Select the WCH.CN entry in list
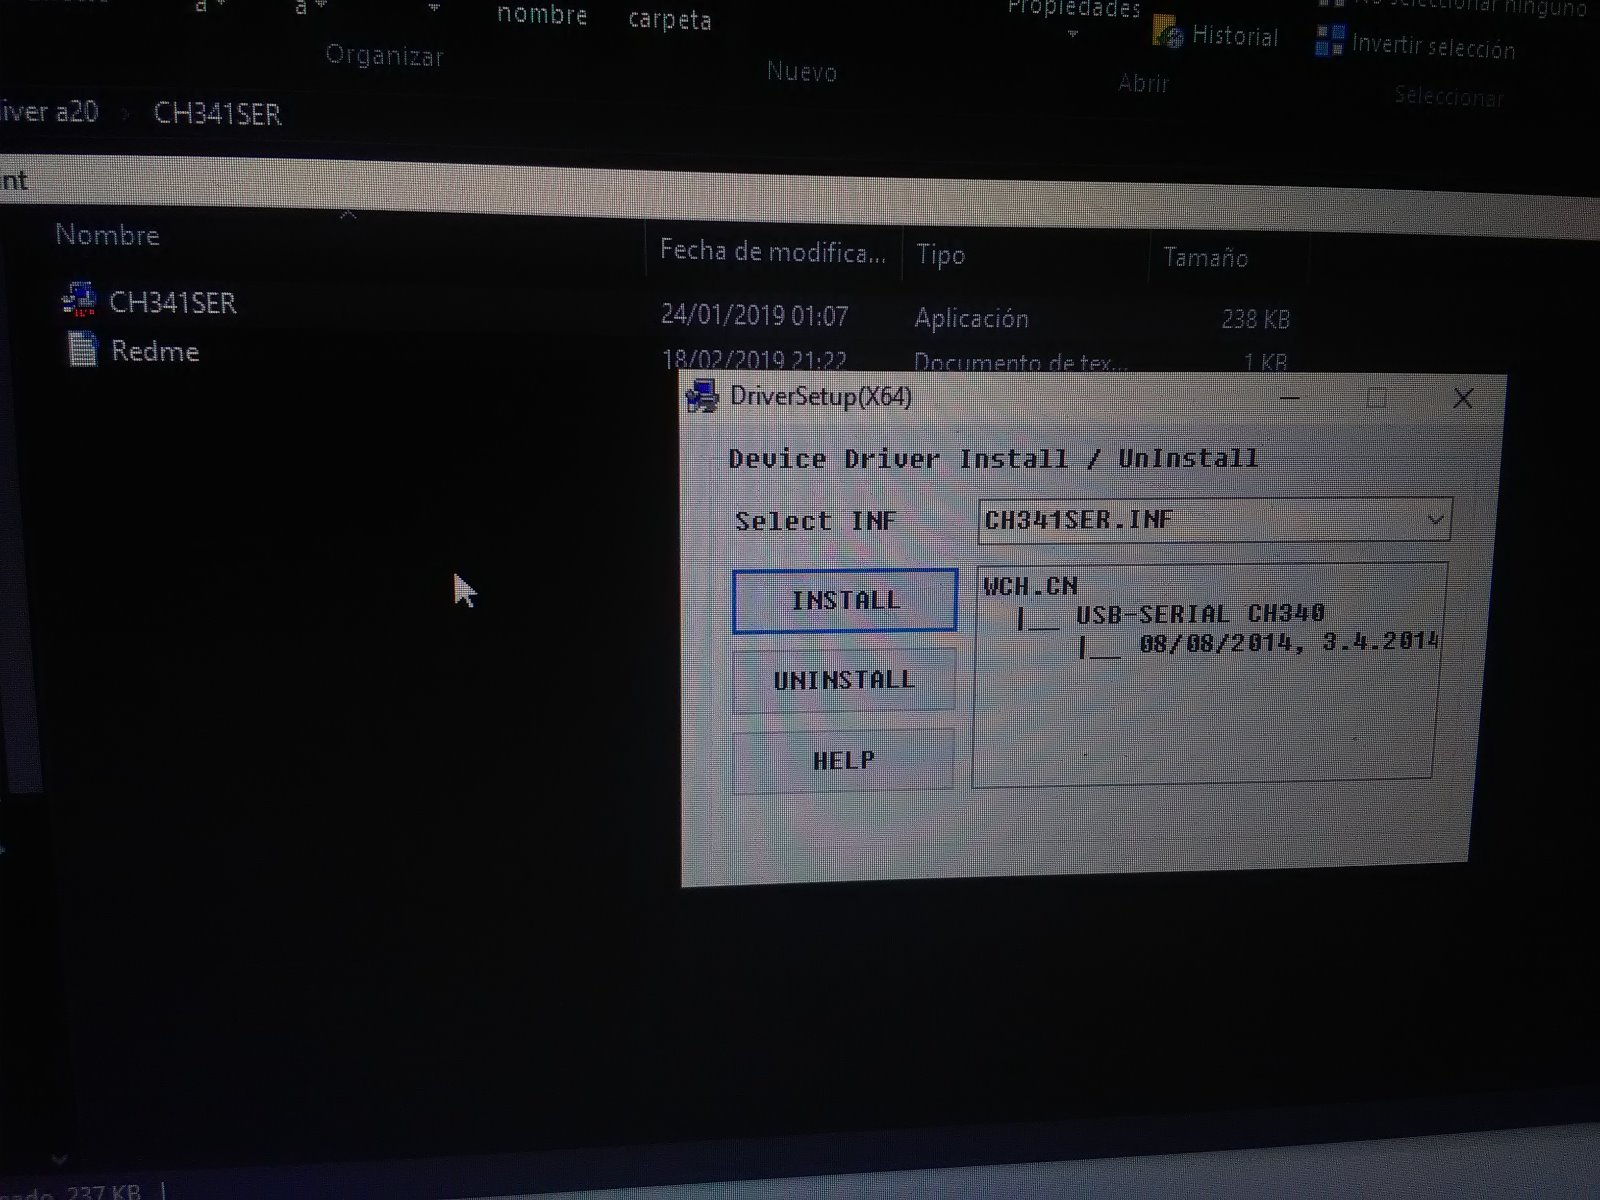This screenshot has height=1200, width=1600. coord(1030,586)
